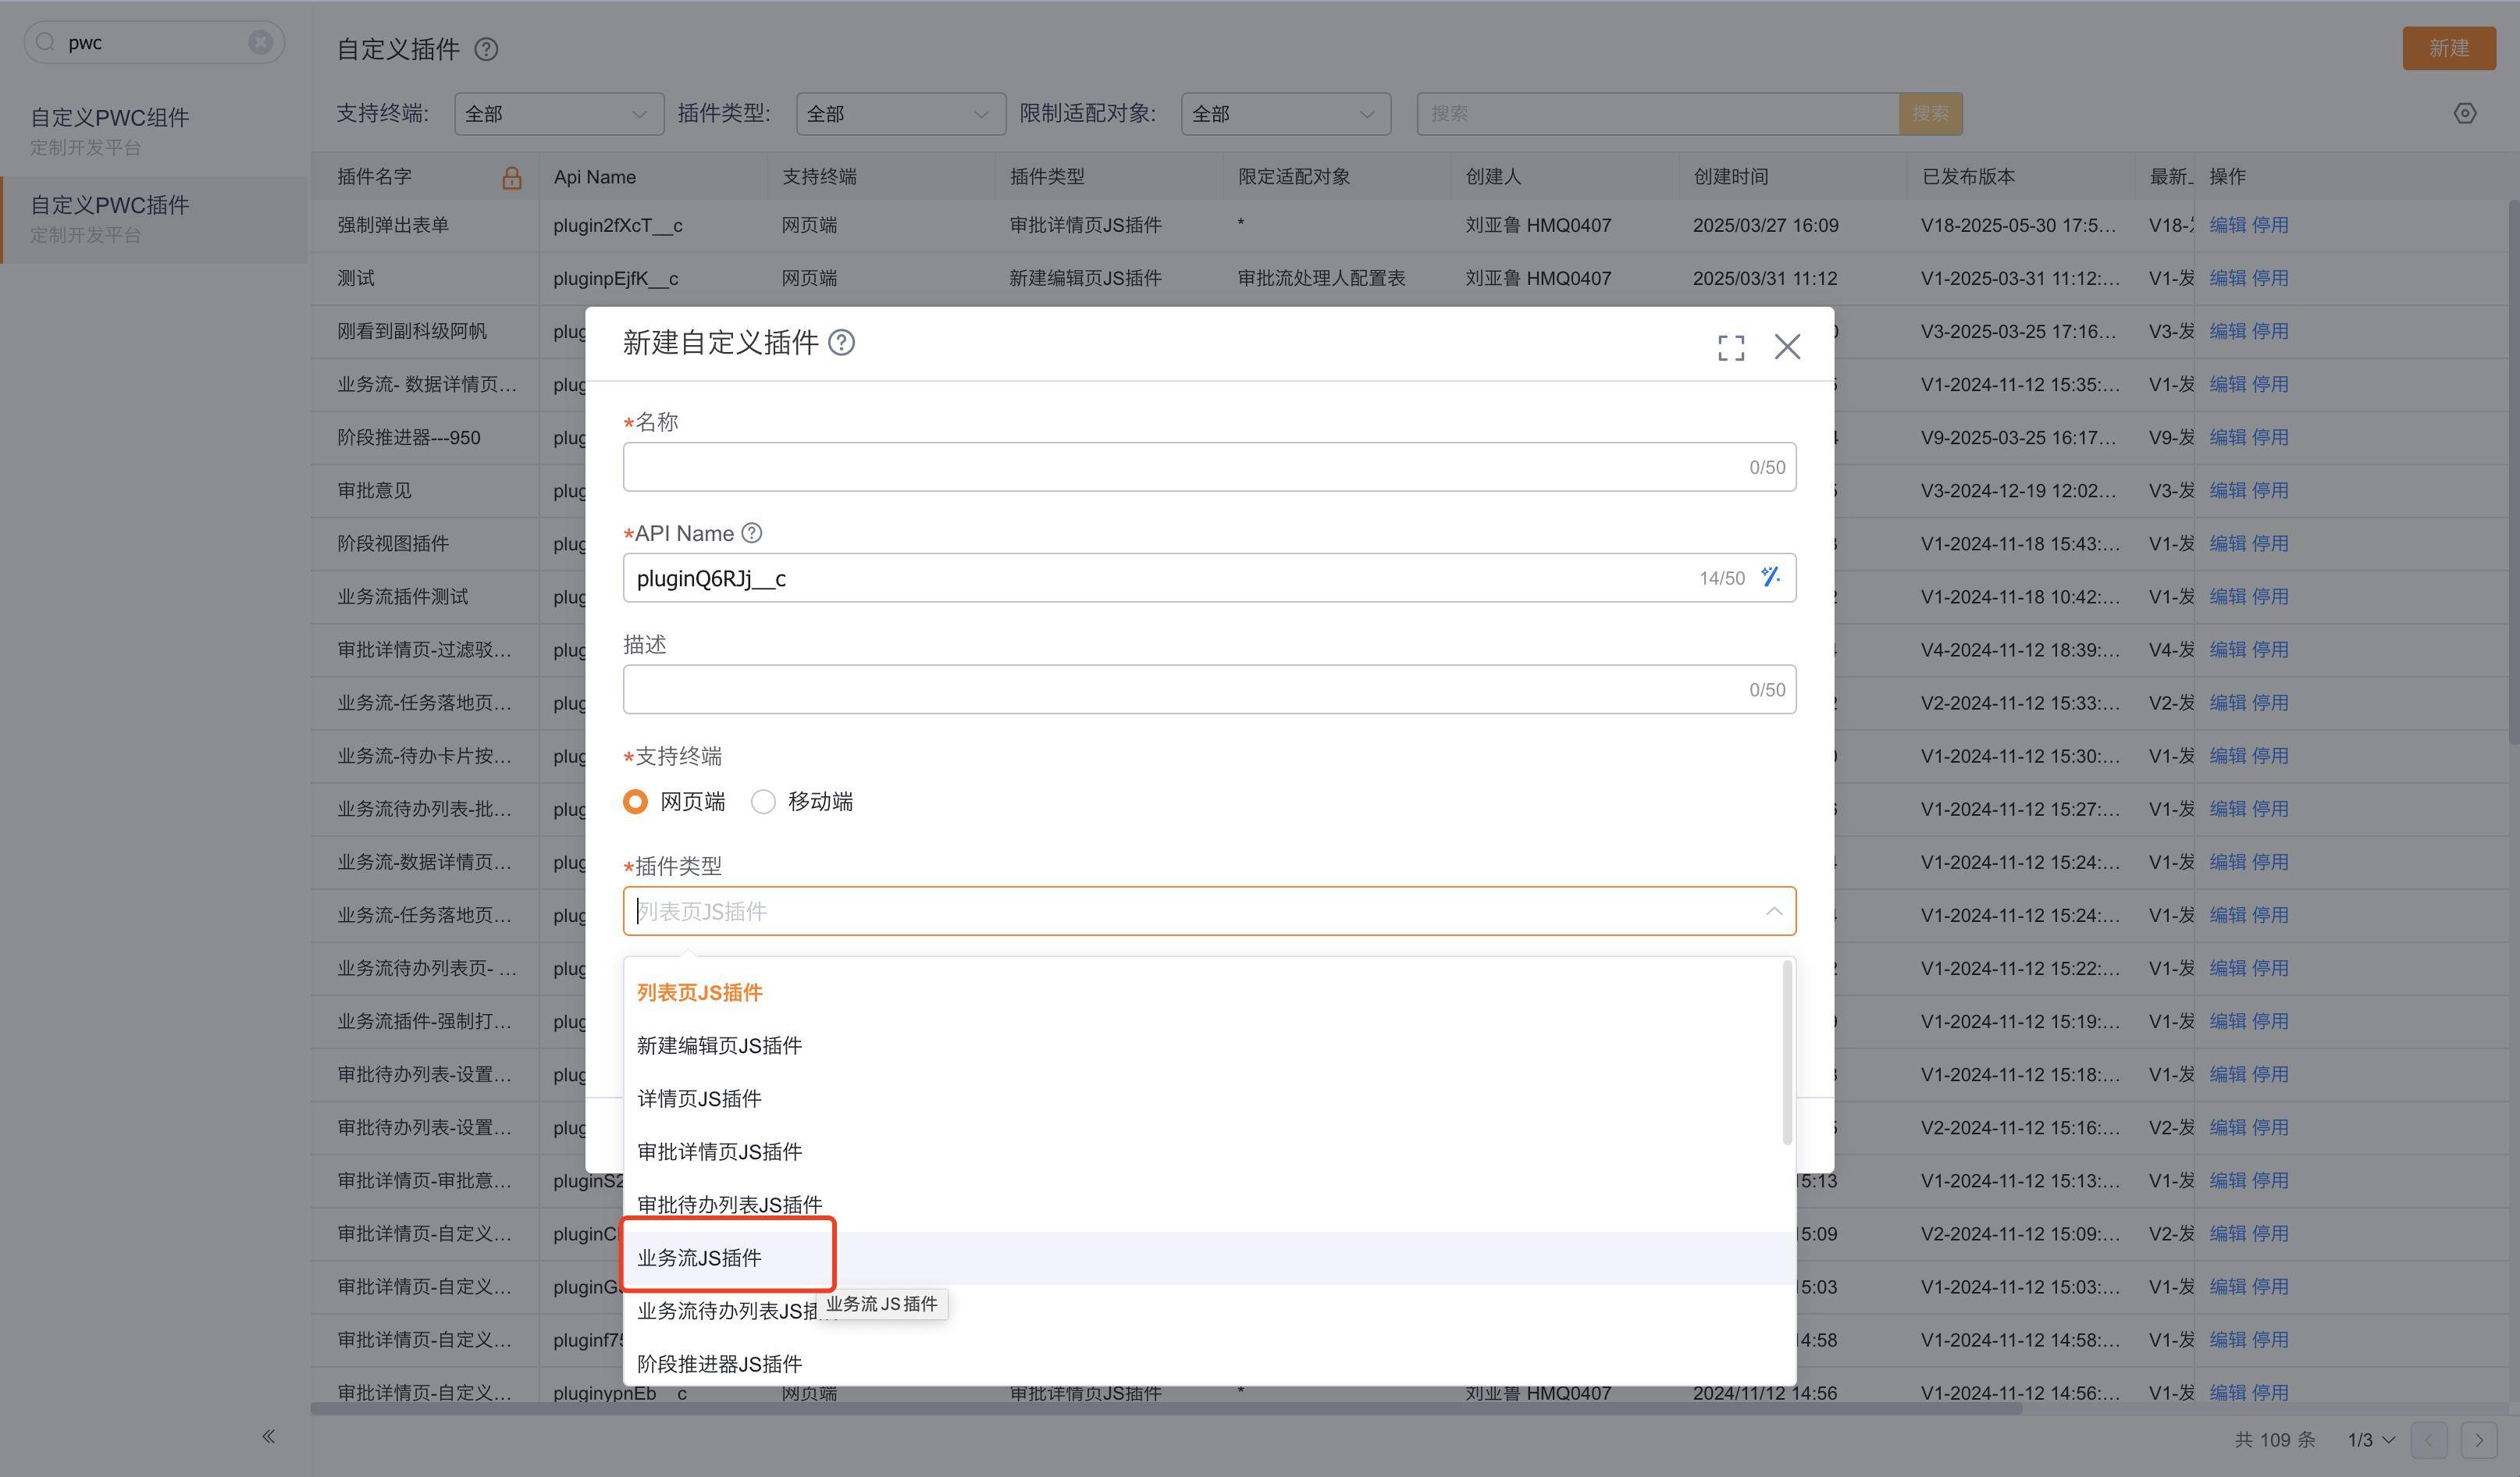Open table column settings gear icon

pyautogui.click(x=2465, y=113)
